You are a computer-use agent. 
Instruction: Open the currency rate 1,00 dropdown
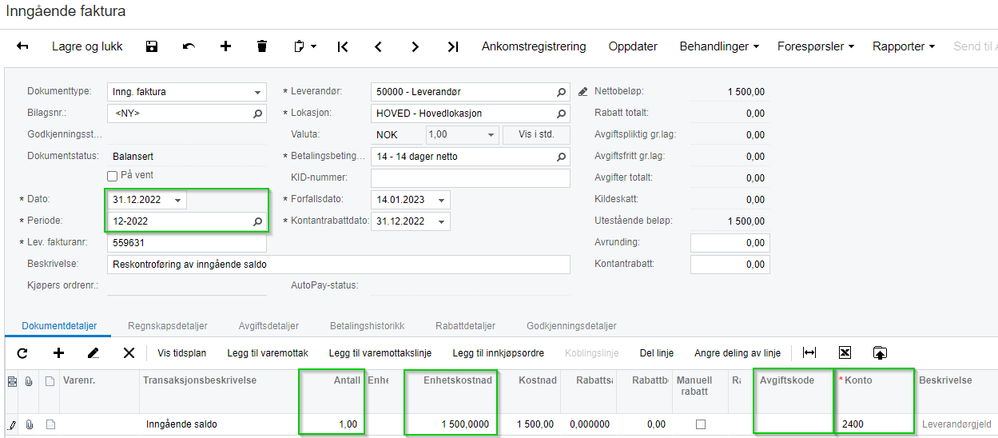491,136
